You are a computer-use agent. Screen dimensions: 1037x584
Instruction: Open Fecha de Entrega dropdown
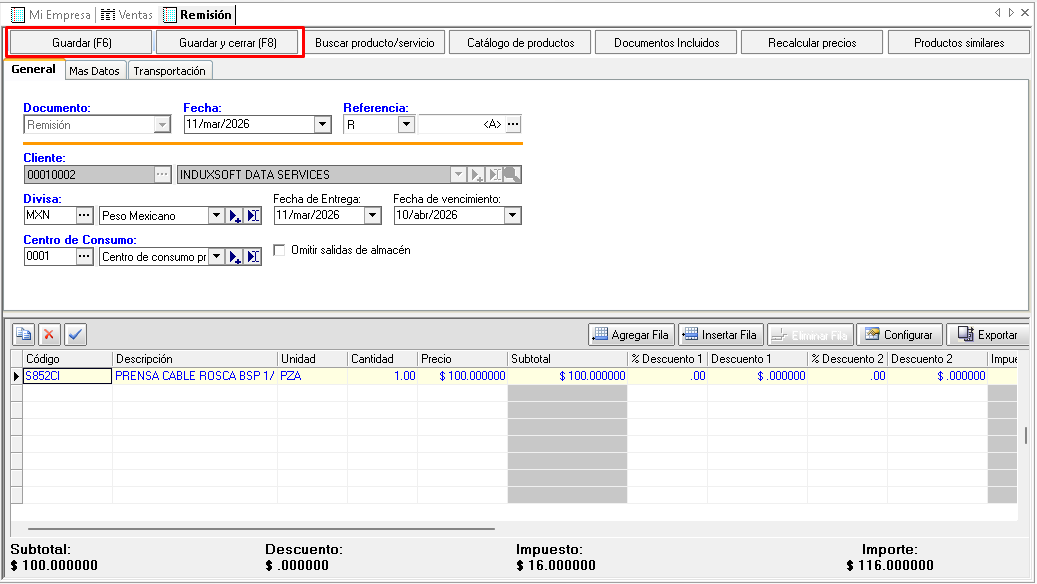pyautogui.click(x=372, y=216)
